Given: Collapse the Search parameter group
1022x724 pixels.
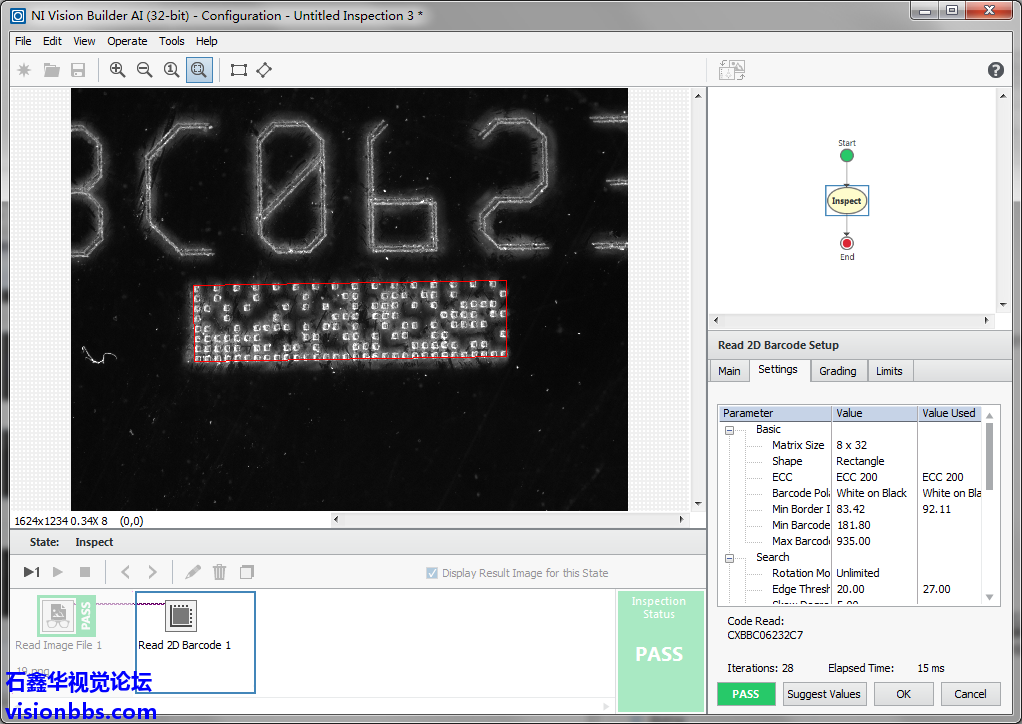Looking at the screenshot, I should point(729,558).
